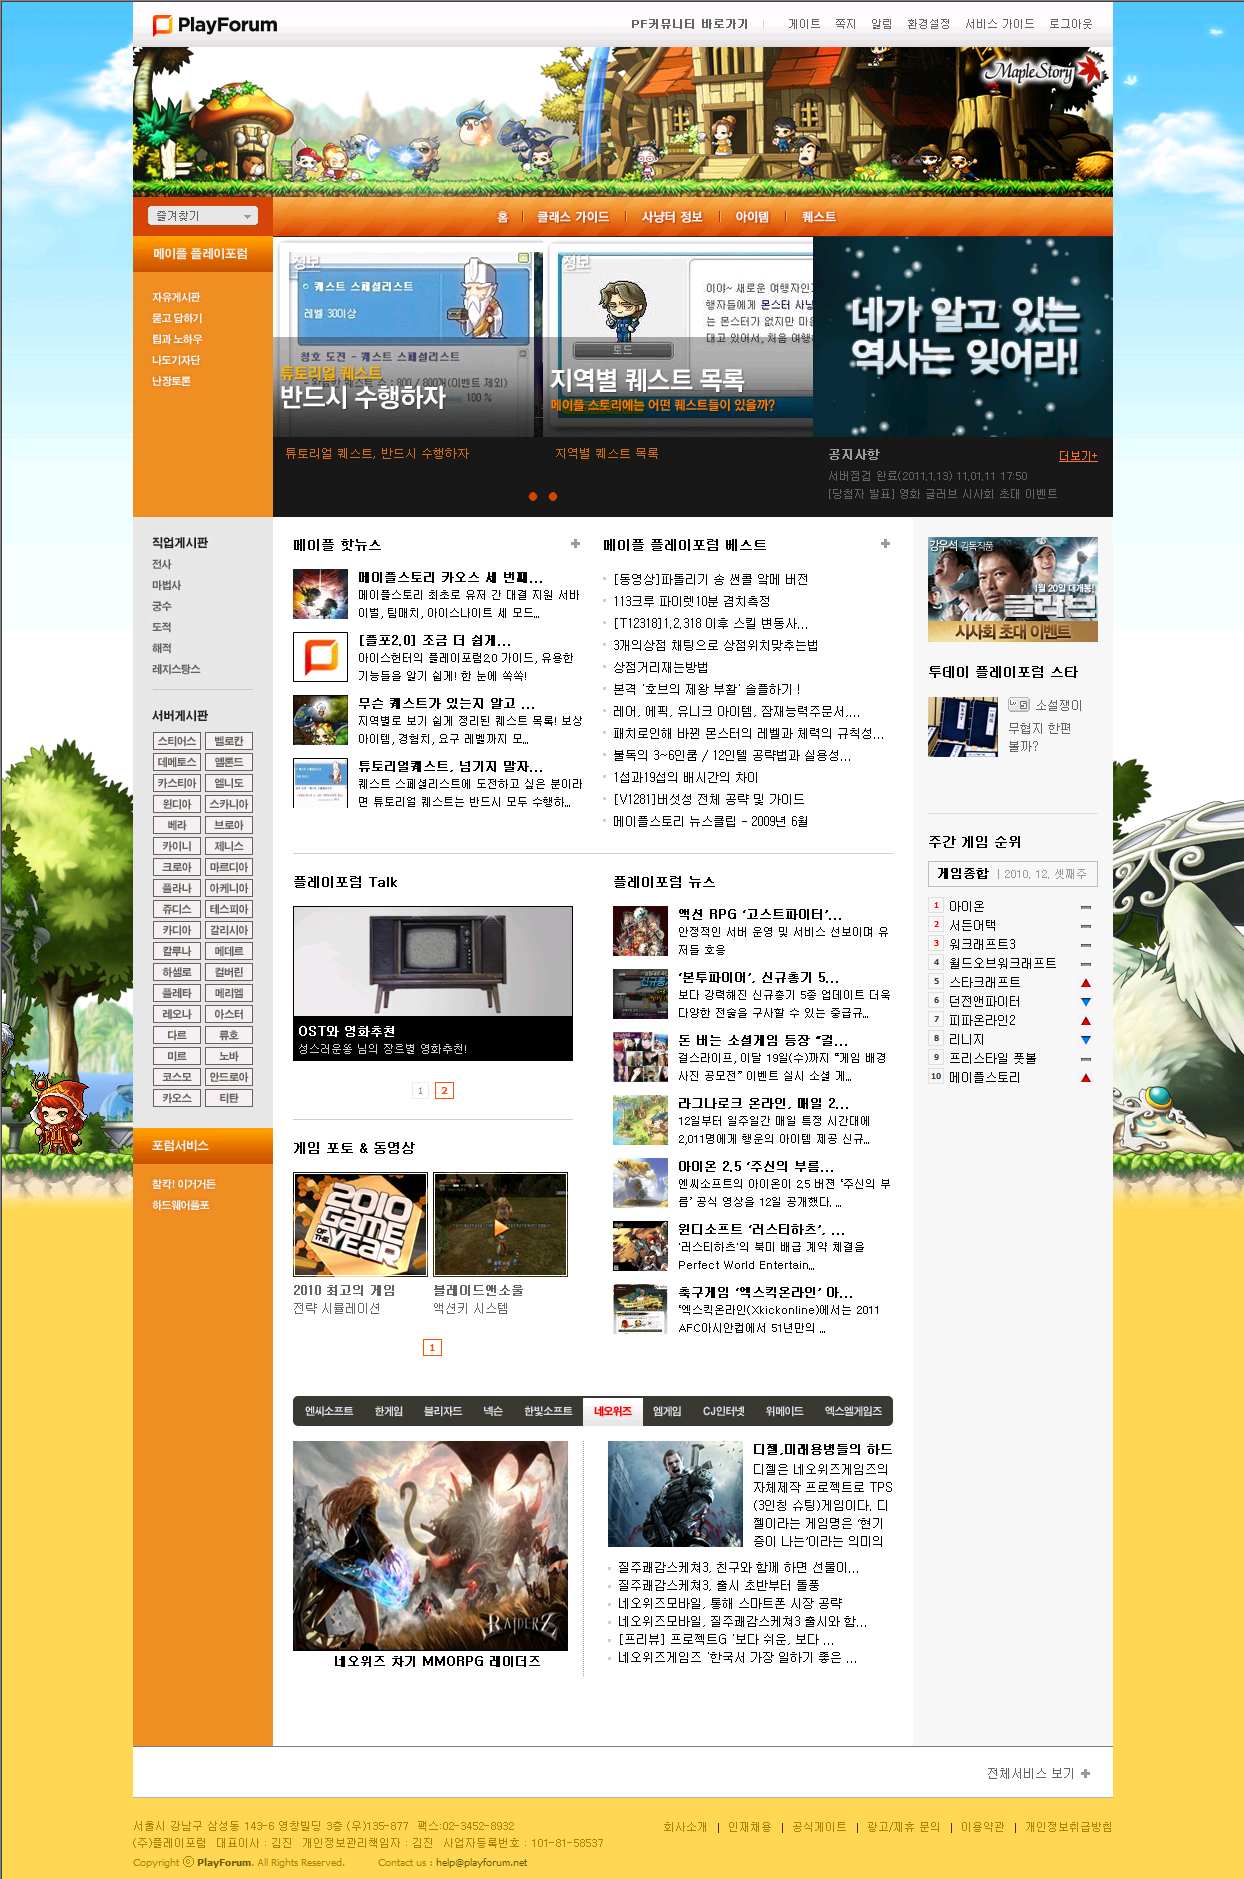The image size is (1244, 1879).
Task: Select the 스티어스 server button
Action: click(177, 741)
